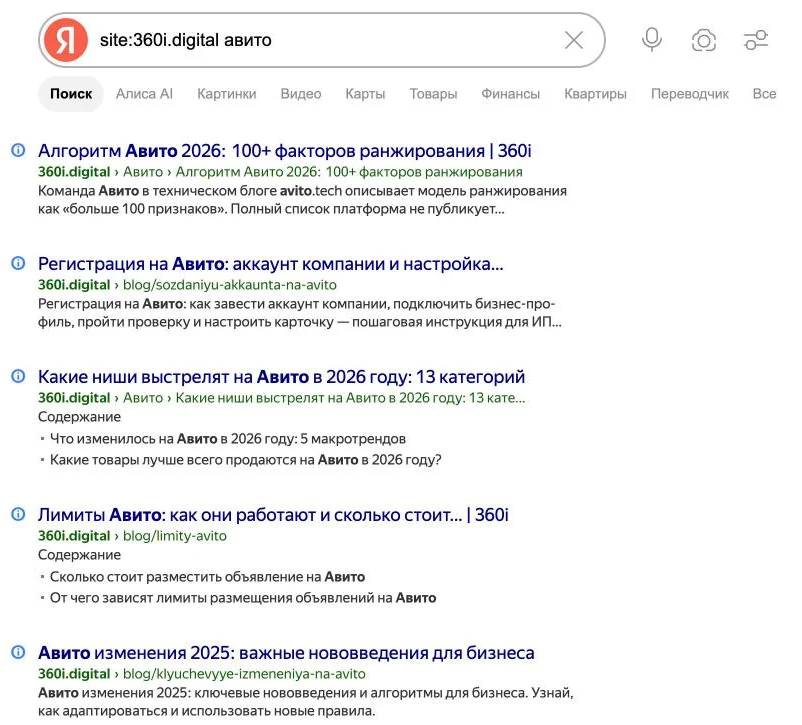Viewport: 802px width, 725px height.
Task: Expand the Все services tab
Action: coord(764,94)
